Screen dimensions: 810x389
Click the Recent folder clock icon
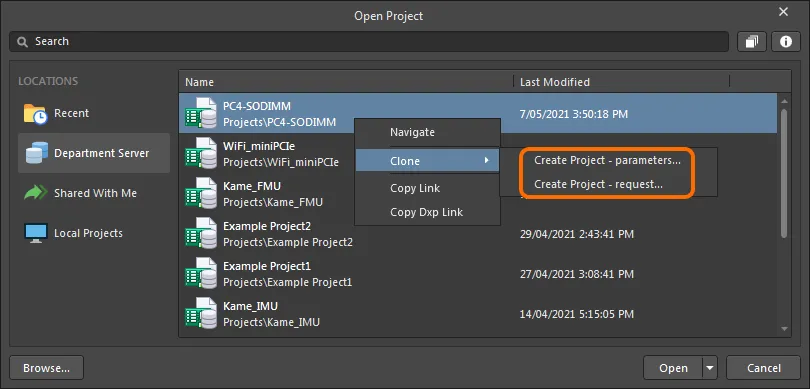pos(35,114)
